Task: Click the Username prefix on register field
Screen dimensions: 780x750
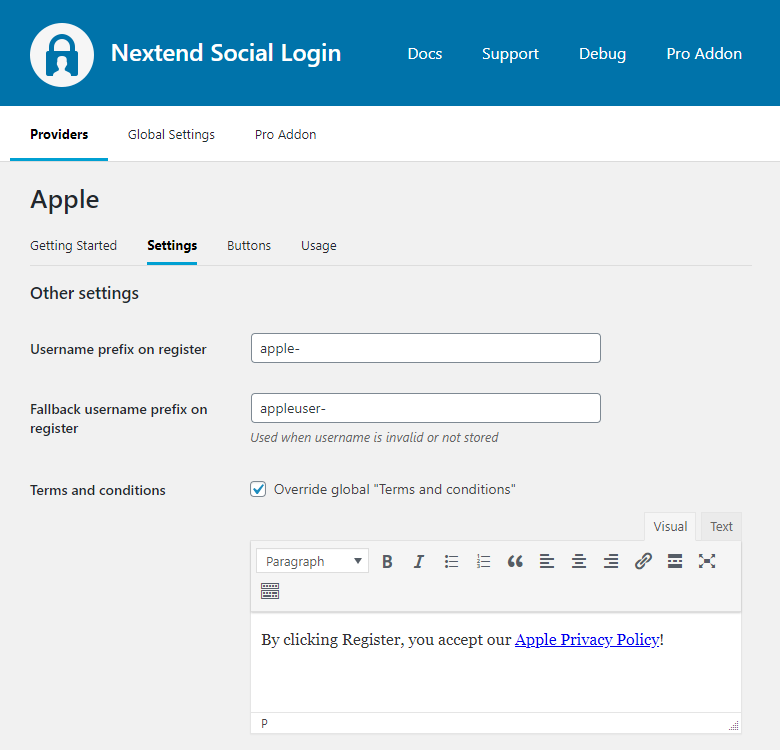Action: pos(425,348)
